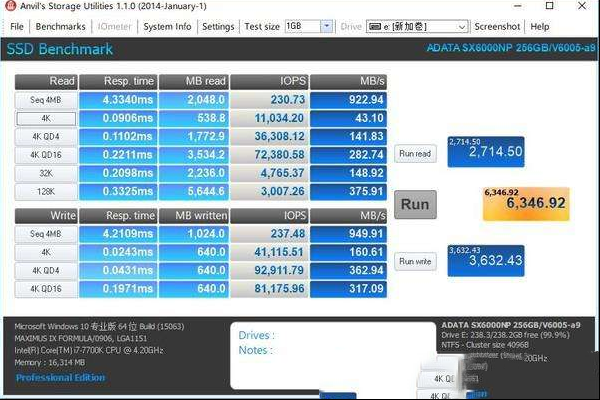Click the MB written column header
The image size is (600, 400).
[x=194, y=216]
